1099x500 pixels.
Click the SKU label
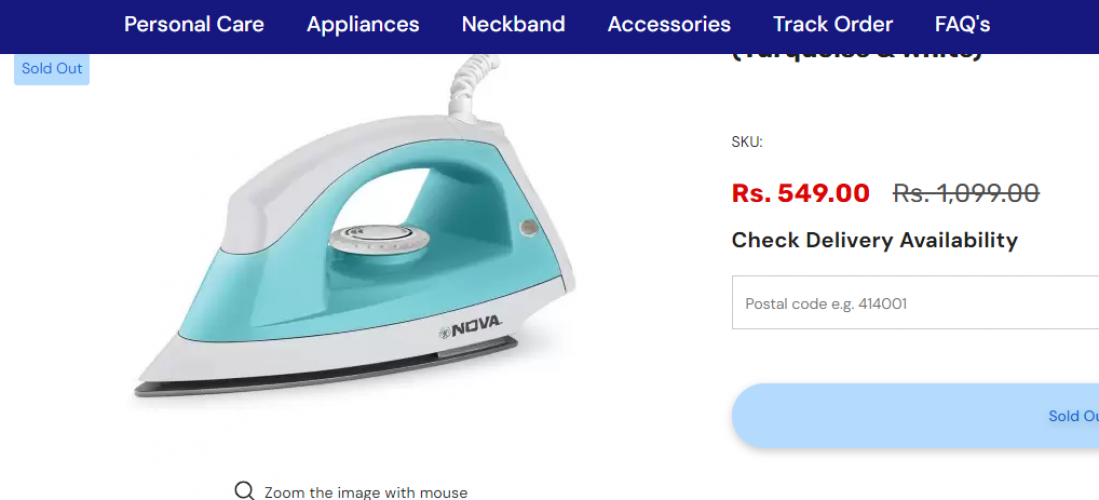click(x=747, y=142)
